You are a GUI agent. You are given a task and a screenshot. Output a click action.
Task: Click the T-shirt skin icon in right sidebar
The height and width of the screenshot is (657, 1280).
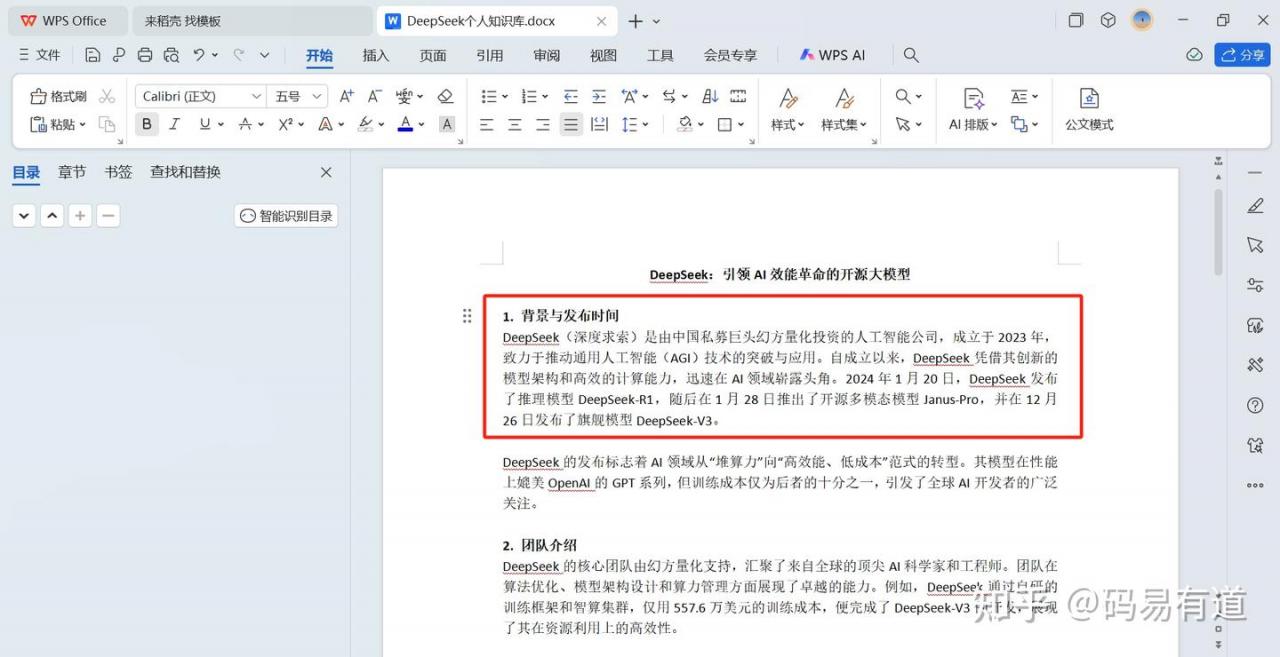pos(1256,445)
